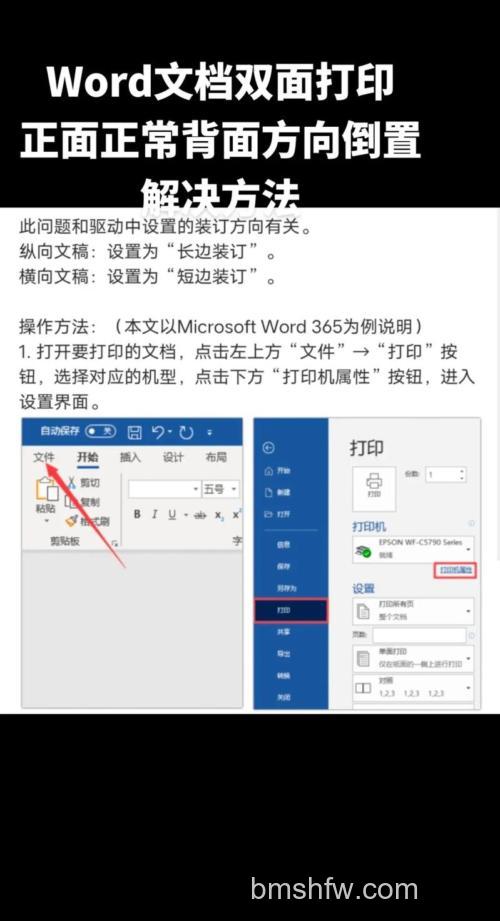Increase print copies with up stepper
The width and height of the screenshot is (500, 921).
click(462, 471)
